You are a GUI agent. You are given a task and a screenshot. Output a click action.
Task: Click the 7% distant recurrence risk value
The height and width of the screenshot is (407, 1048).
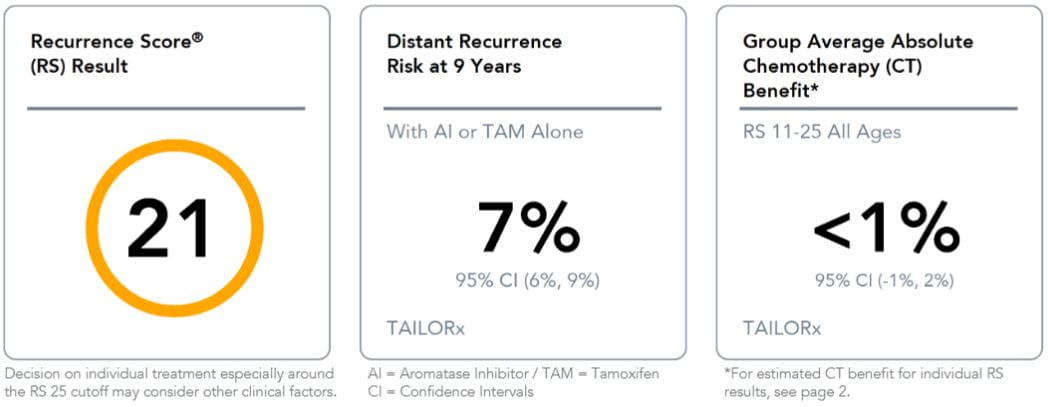click(528, 228)
